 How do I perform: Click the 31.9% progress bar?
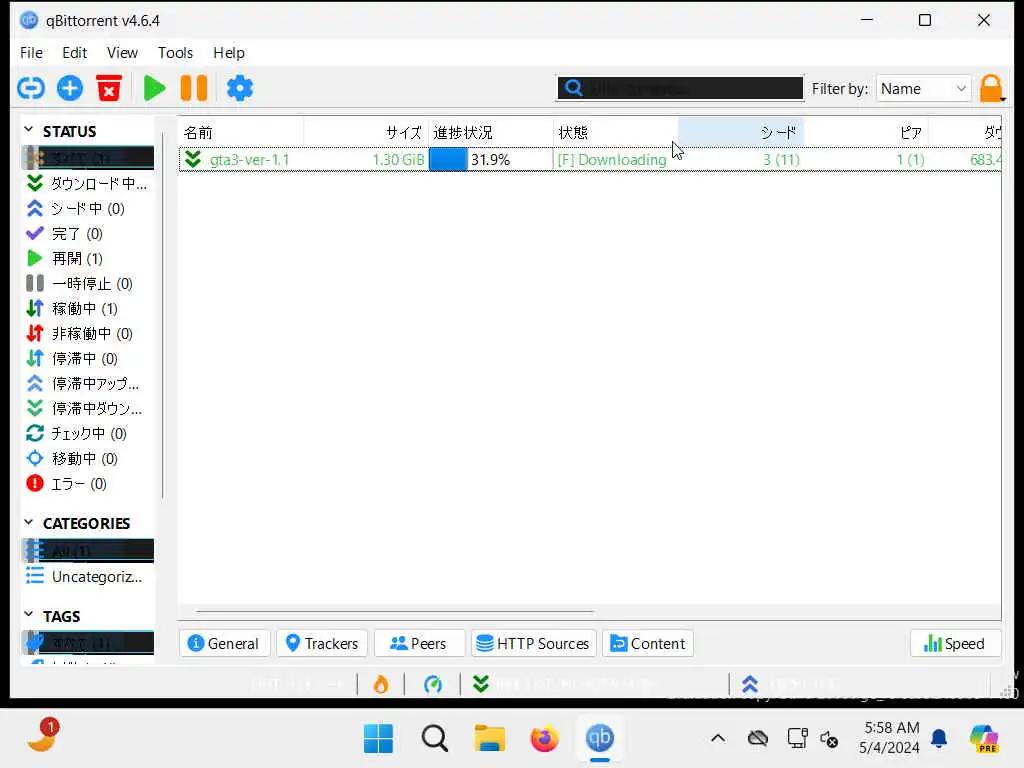pyautogui.click(x=490, y=159)
